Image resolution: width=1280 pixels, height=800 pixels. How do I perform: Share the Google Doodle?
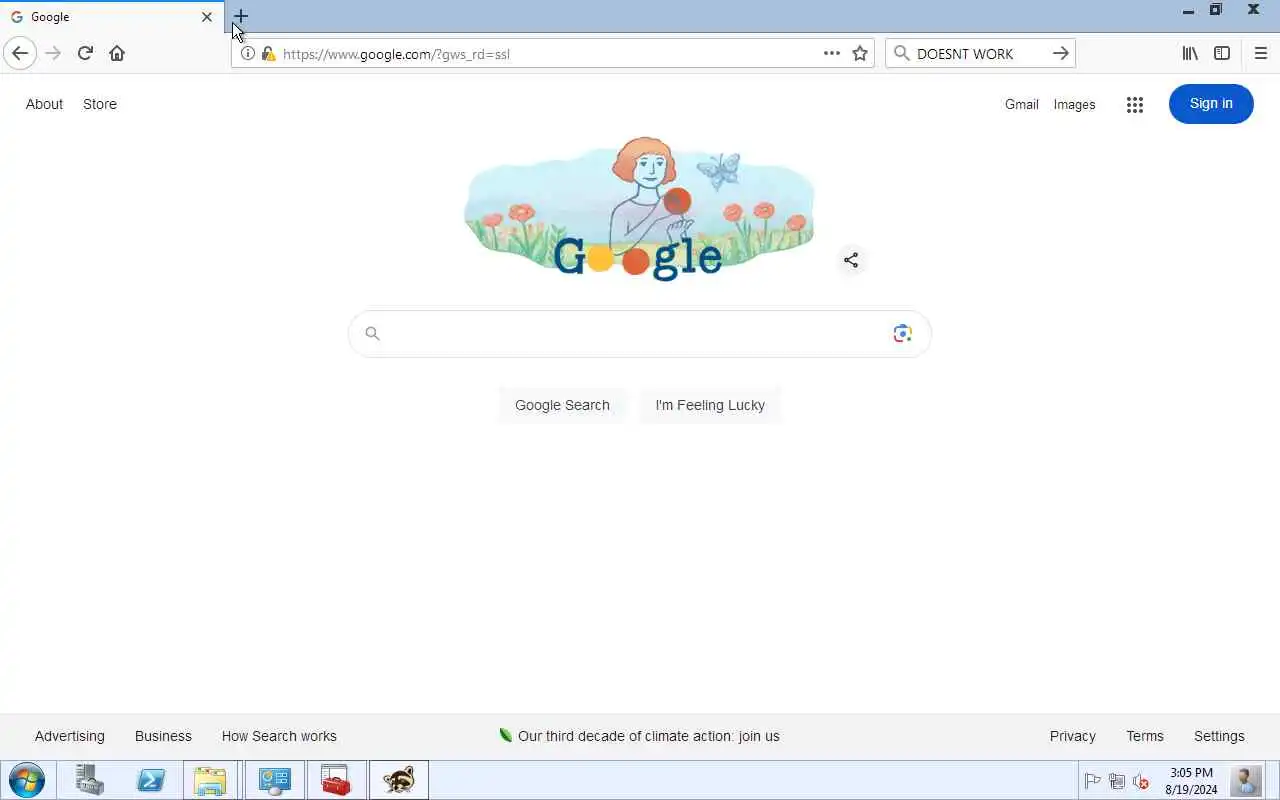[851, 260]
